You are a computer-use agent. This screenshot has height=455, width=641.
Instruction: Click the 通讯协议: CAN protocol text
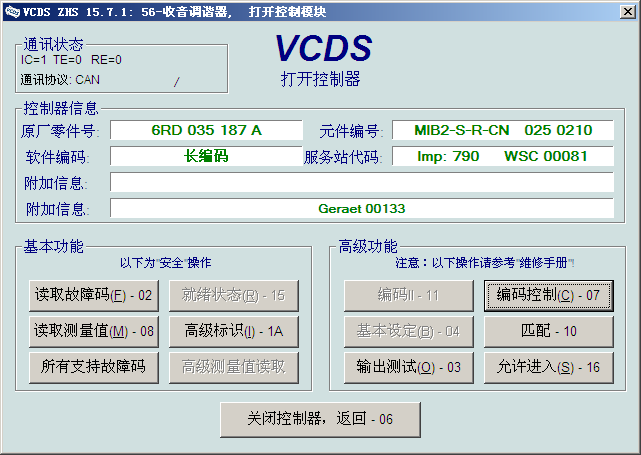point(60,80)
